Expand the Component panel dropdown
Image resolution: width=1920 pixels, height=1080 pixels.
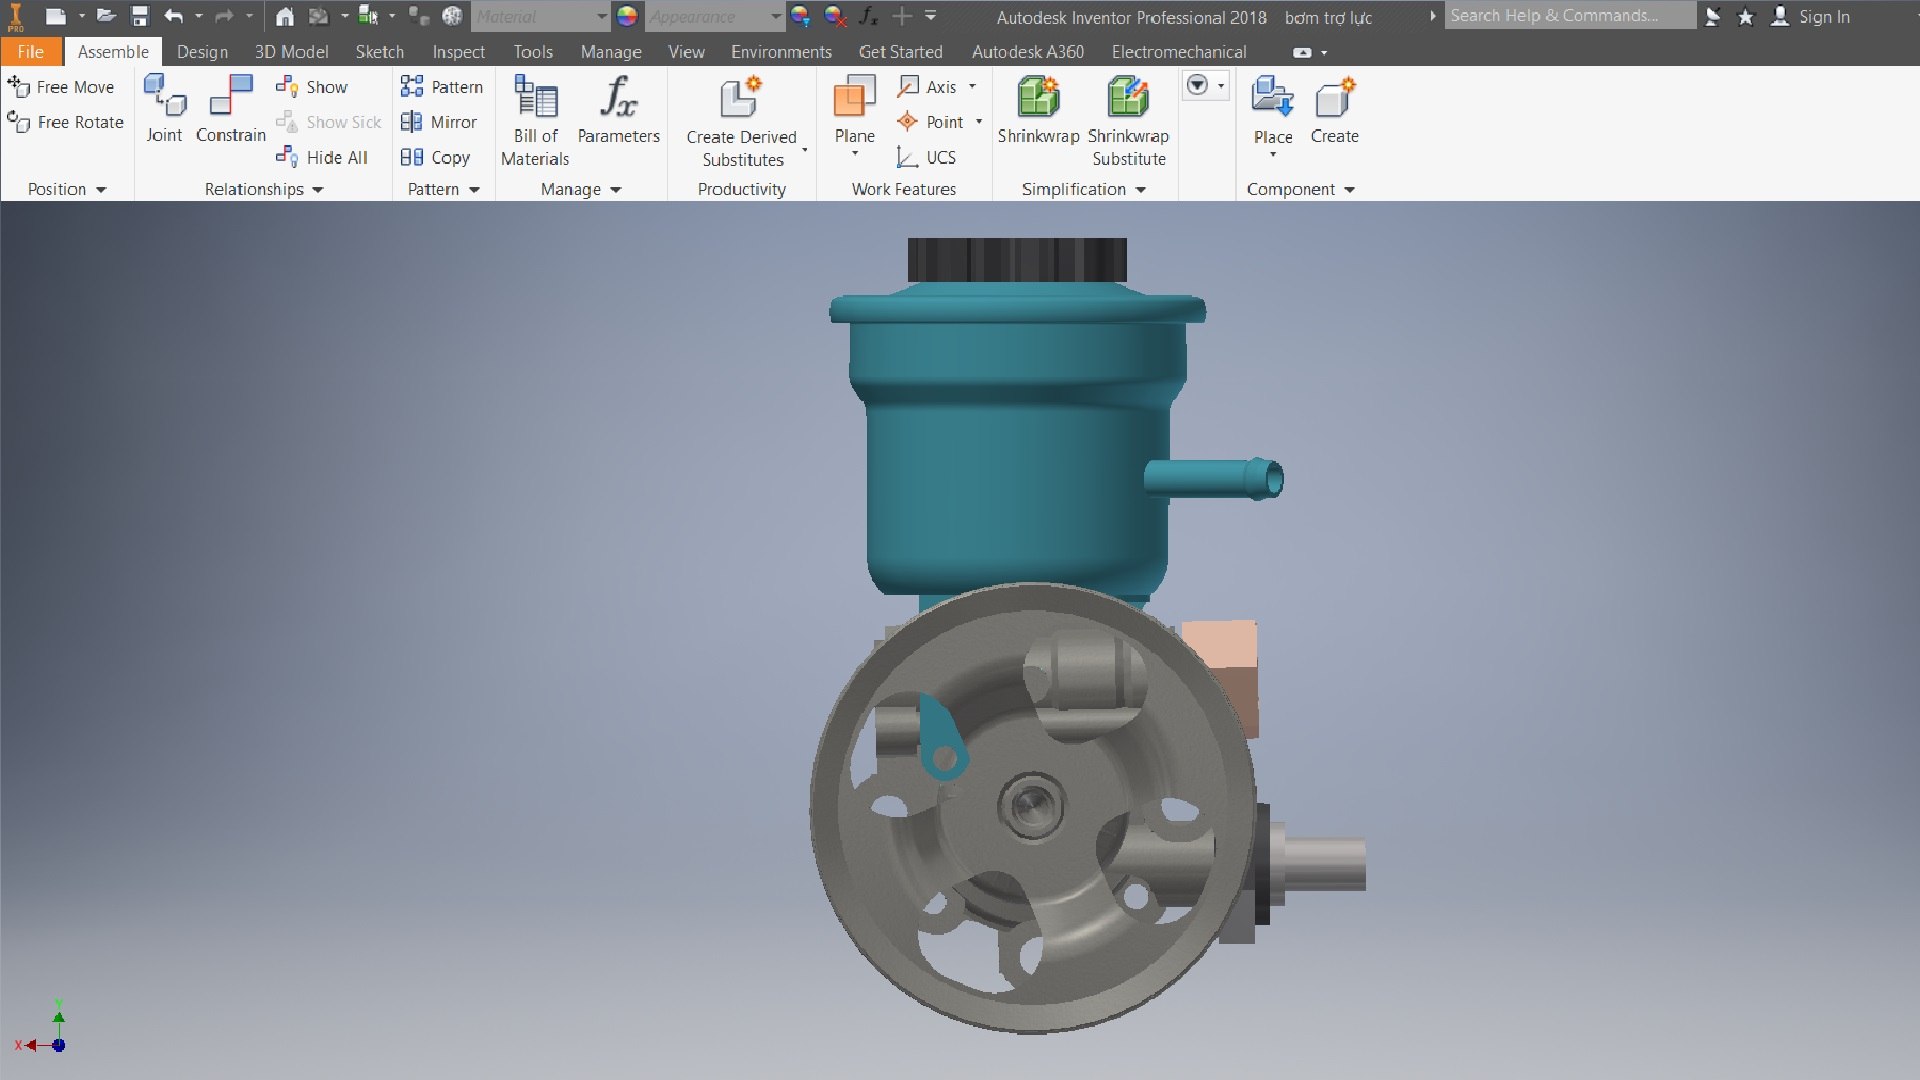[x=1300, y=189]
